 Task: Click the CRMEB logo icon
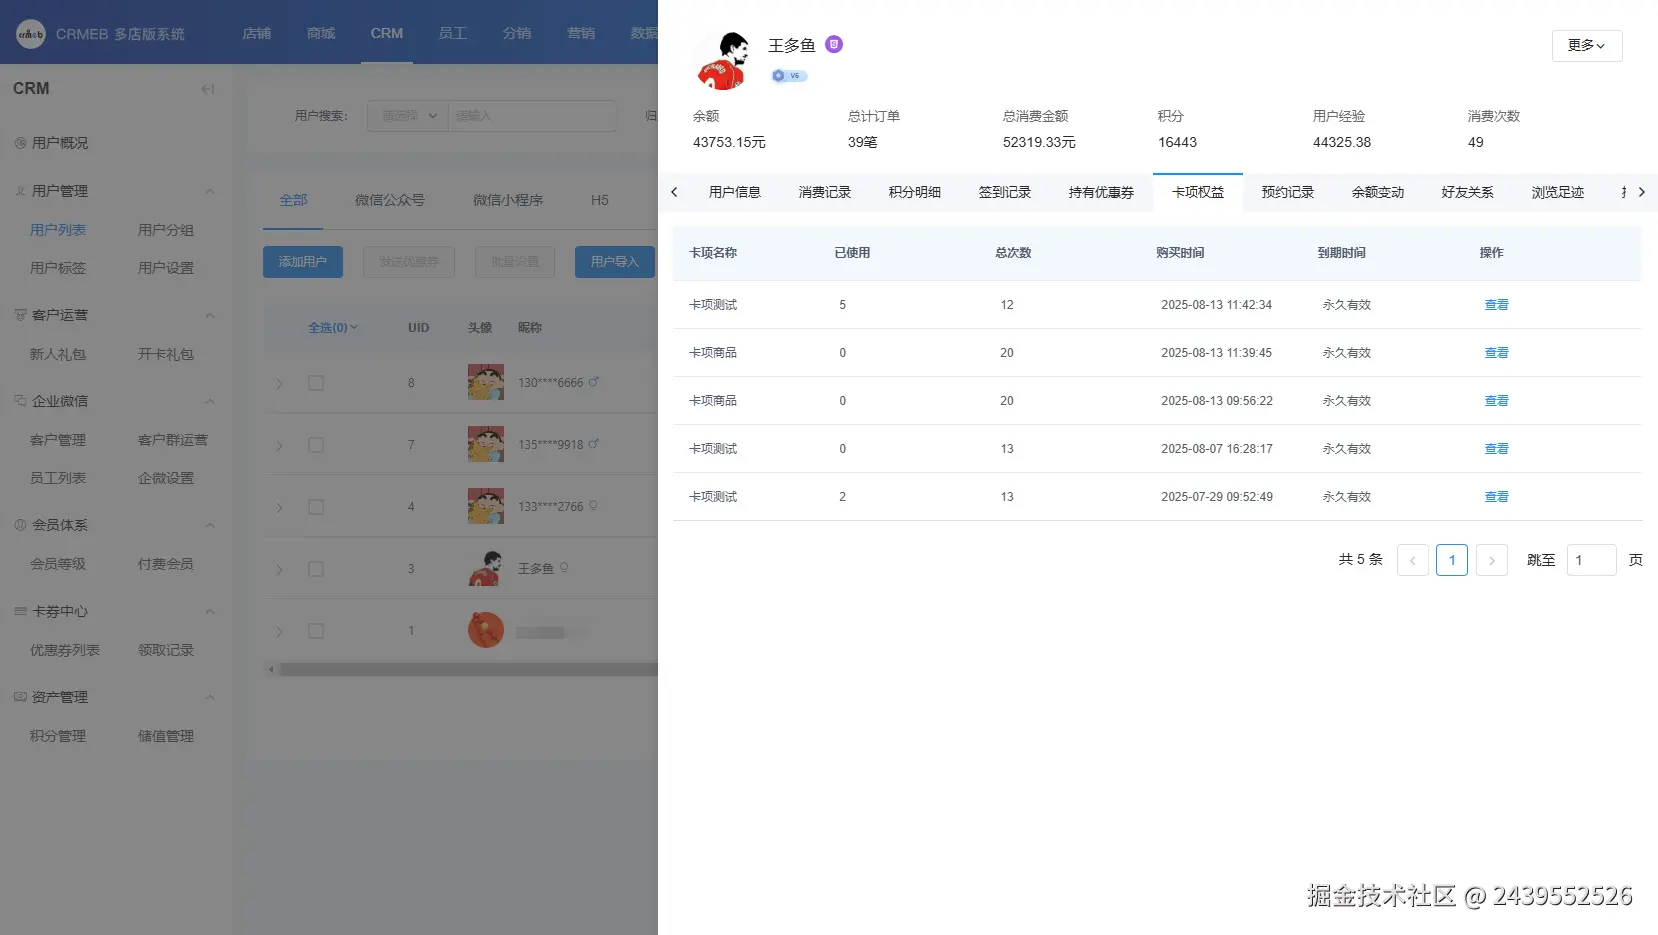31,34
